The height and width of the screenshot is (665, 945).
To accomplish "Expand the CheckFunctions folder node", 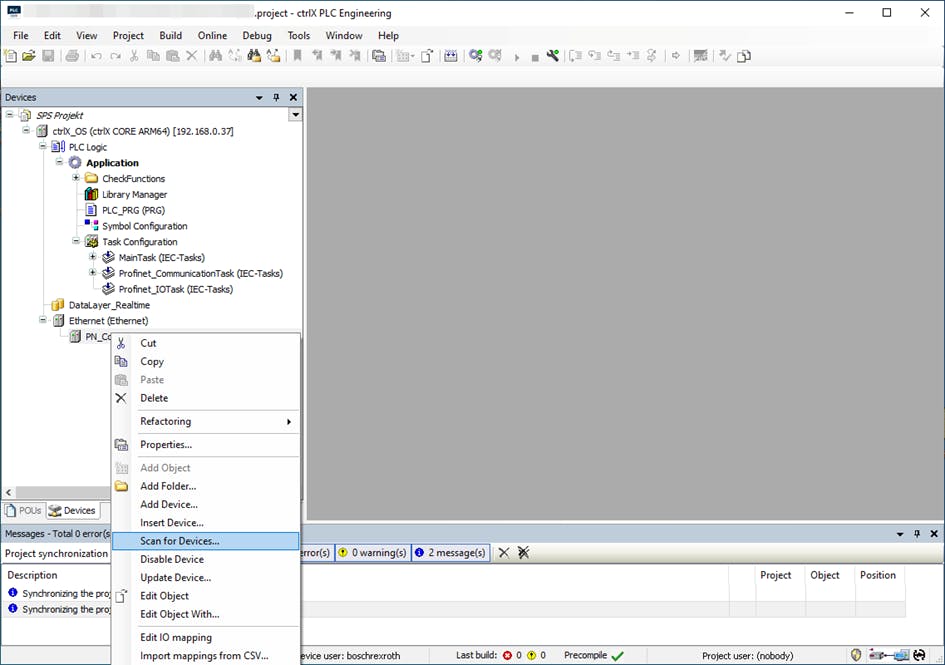I will tap(76, 179).
